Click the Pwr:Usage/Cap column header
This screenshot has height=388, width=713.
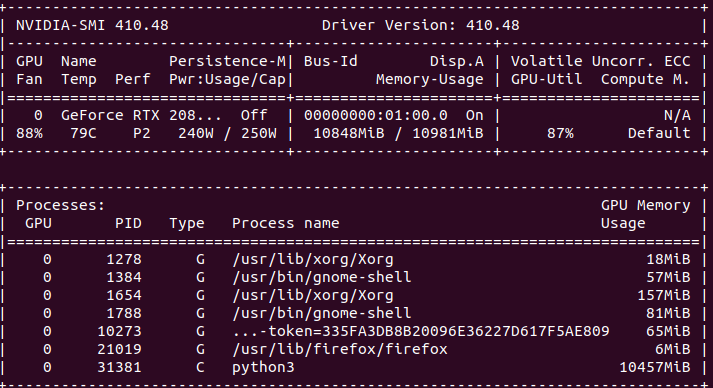227,80
